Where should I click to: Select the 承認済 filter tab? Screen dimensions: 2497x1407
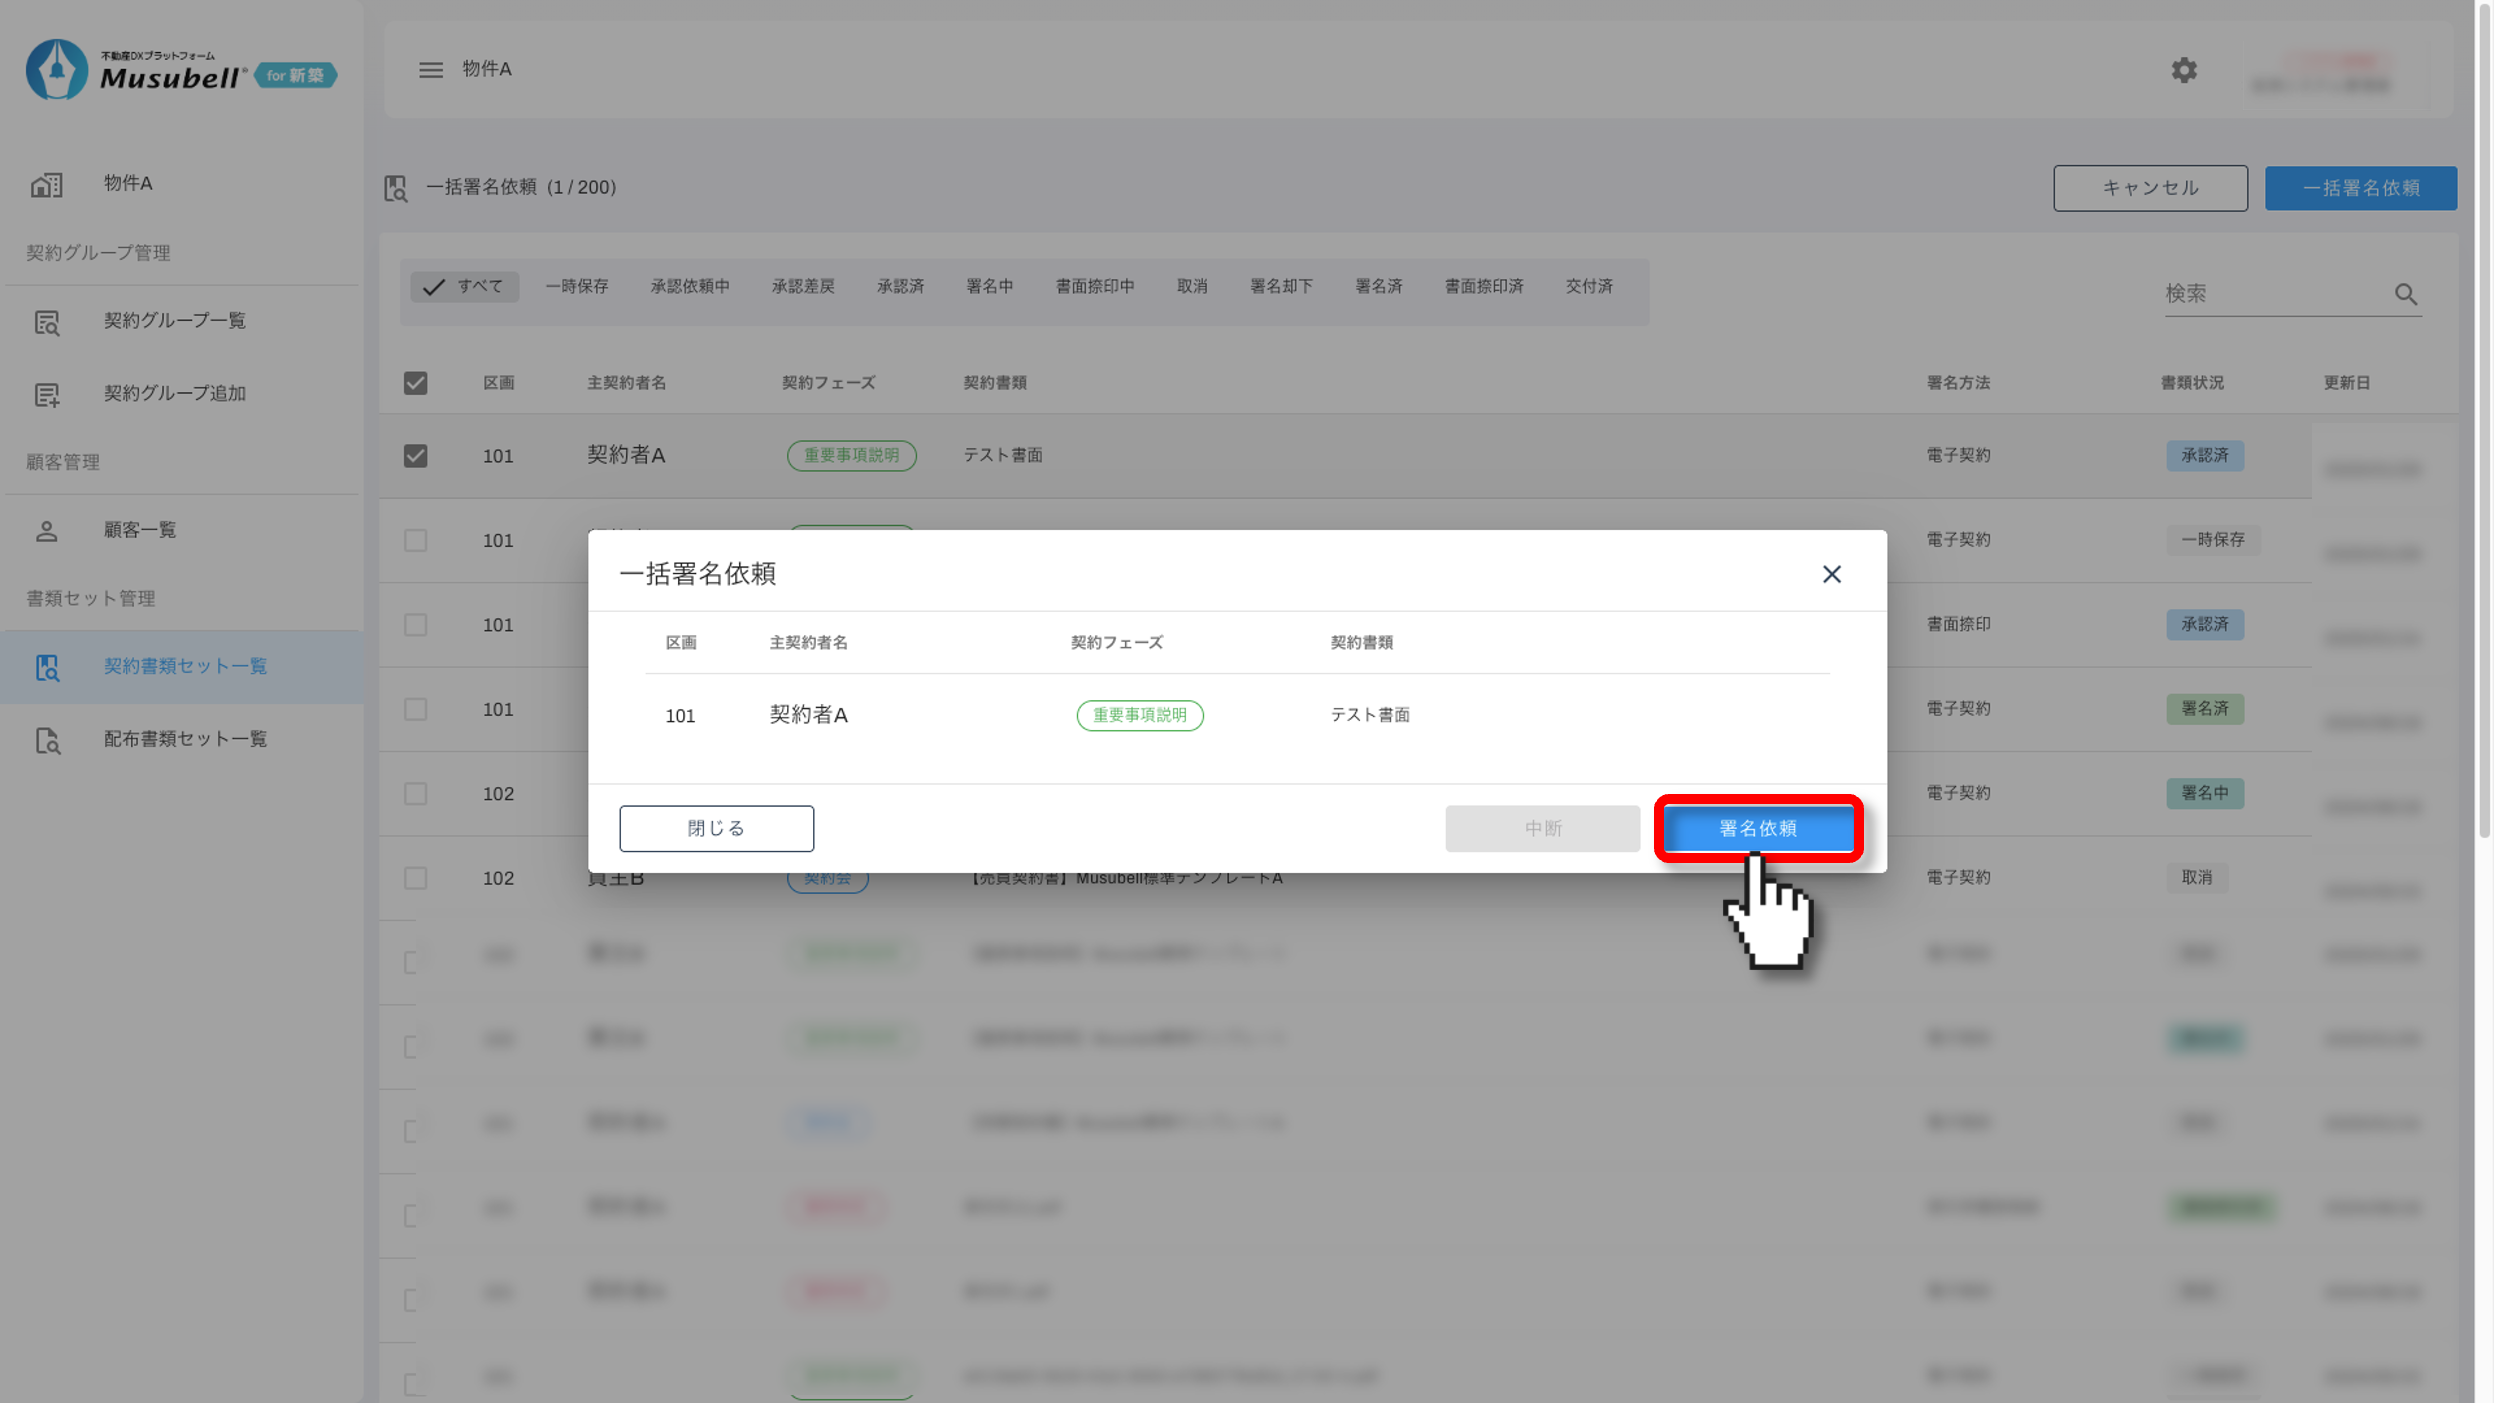click(899, 286)
